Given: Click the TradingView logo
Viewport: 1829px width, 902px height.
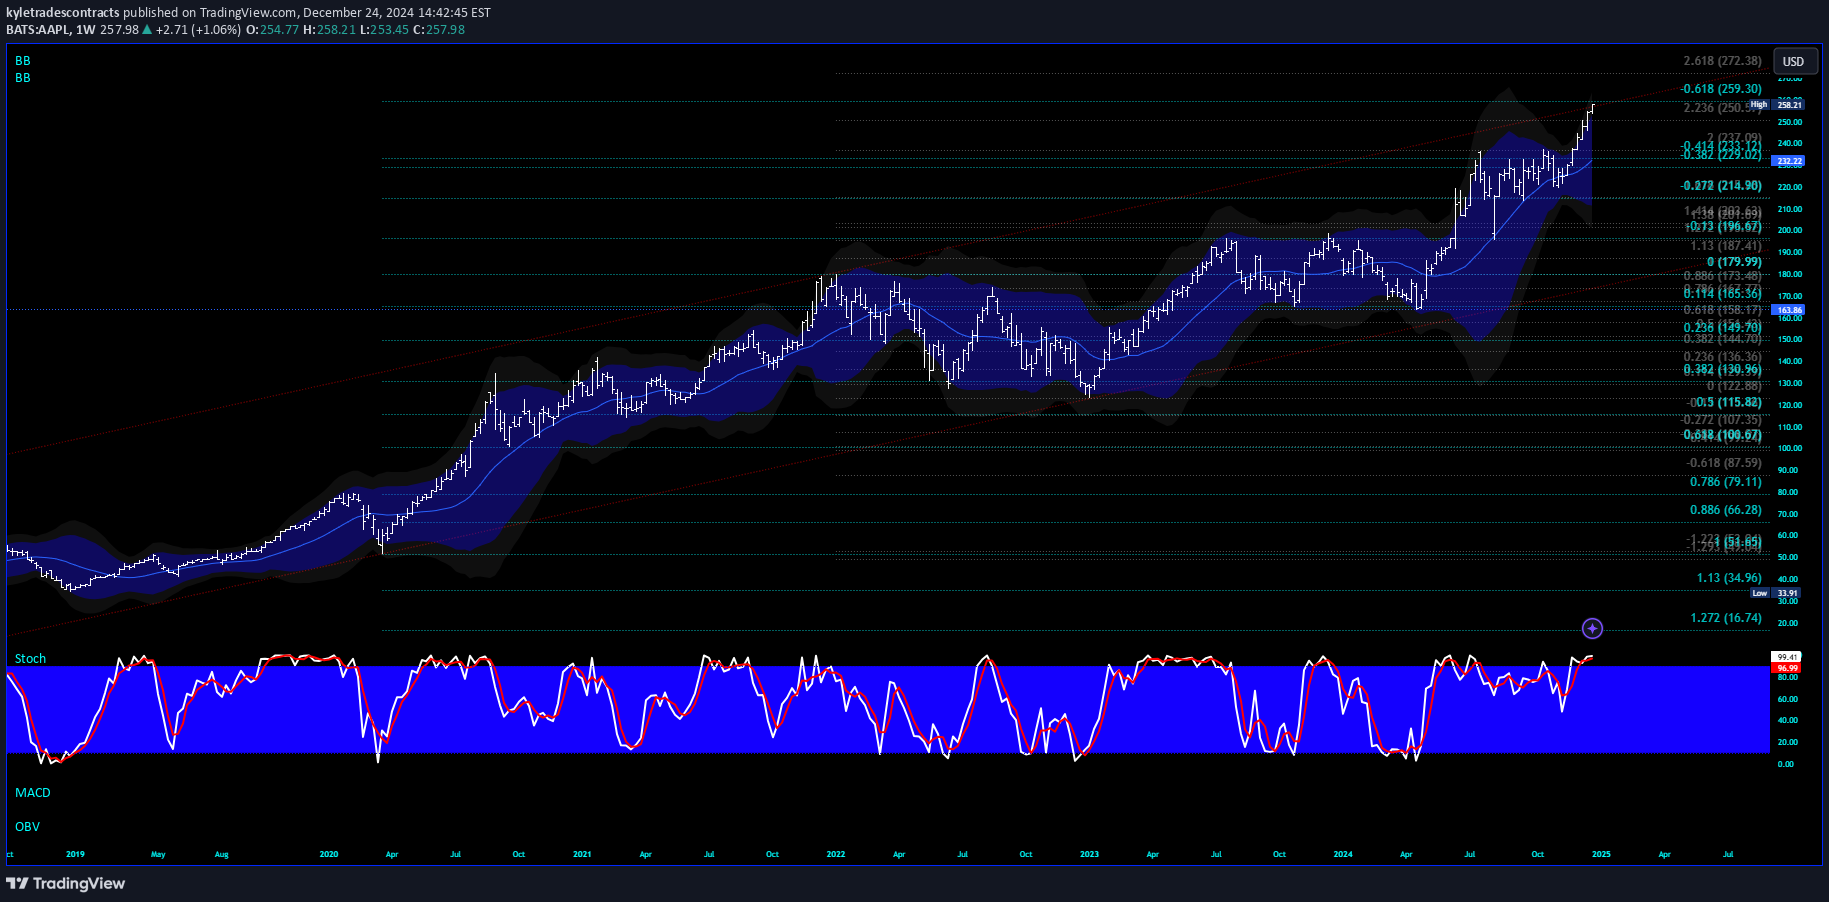Looking at the screenshot, I should (x=66, y=883).
